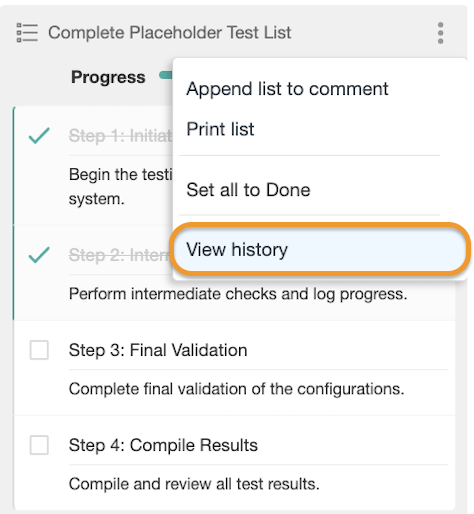The width and height of the screenshot is (474, 514).
Task: Select Append list to comment
Action: coord(287,89)
